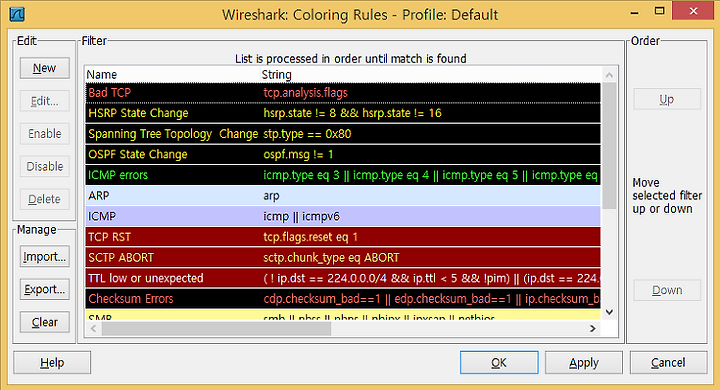Select the ICMP rule name with the lavender background
The height and width of the screenshot is (390, 720).
tap(102, 216)
